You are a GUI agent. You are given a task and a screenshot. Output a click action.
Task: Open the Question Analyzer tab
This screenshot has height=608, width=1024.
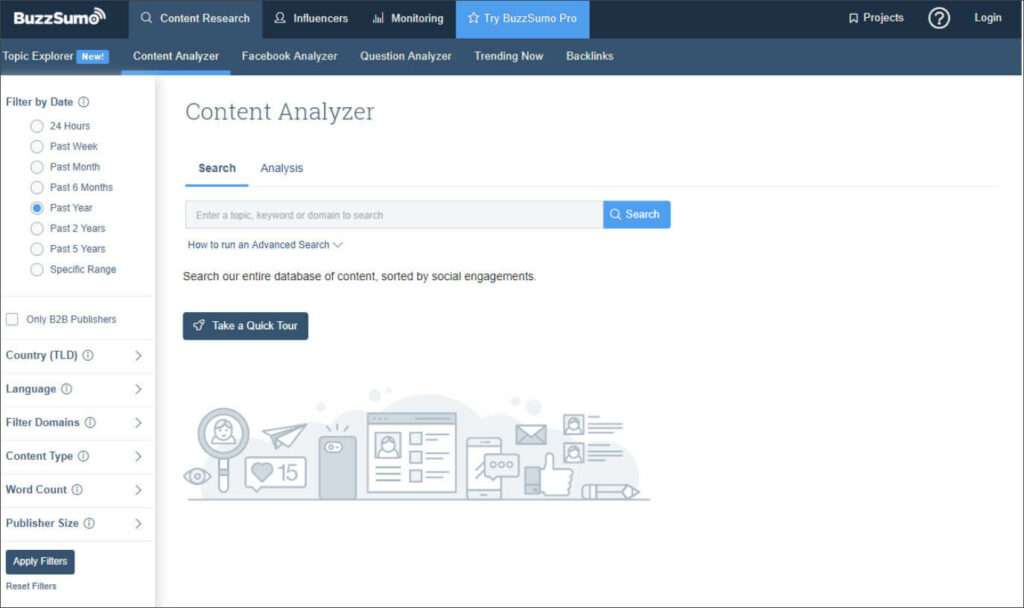(406, 56)
